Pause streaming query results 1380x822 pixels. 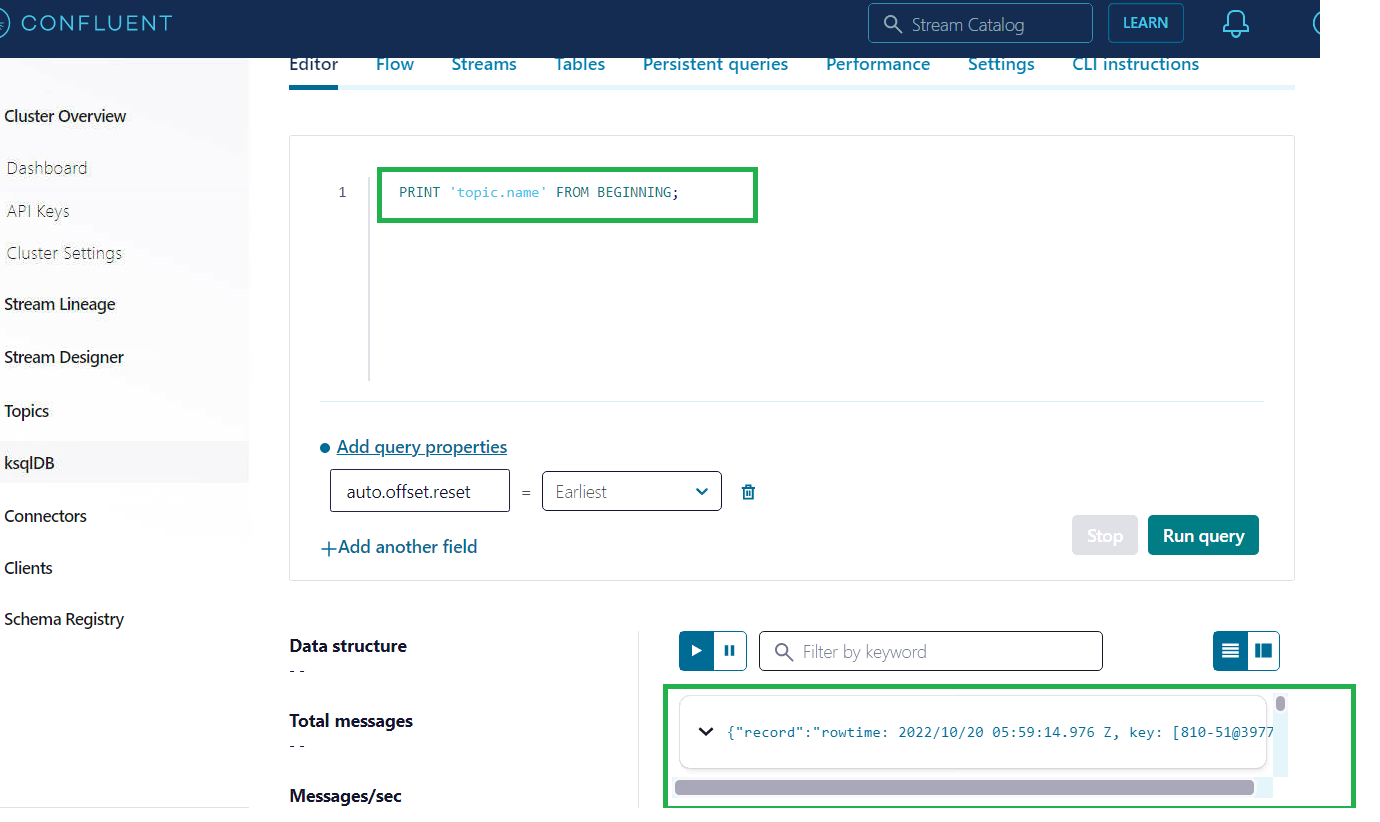click(729, 650)
